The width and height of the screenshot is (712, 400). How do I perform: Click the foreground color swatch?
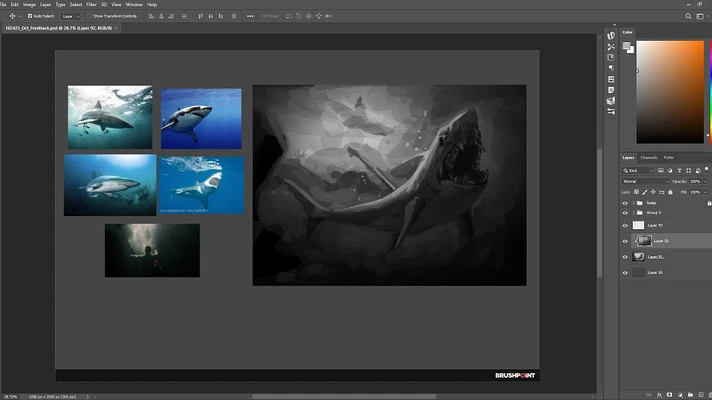click(626, 45)
